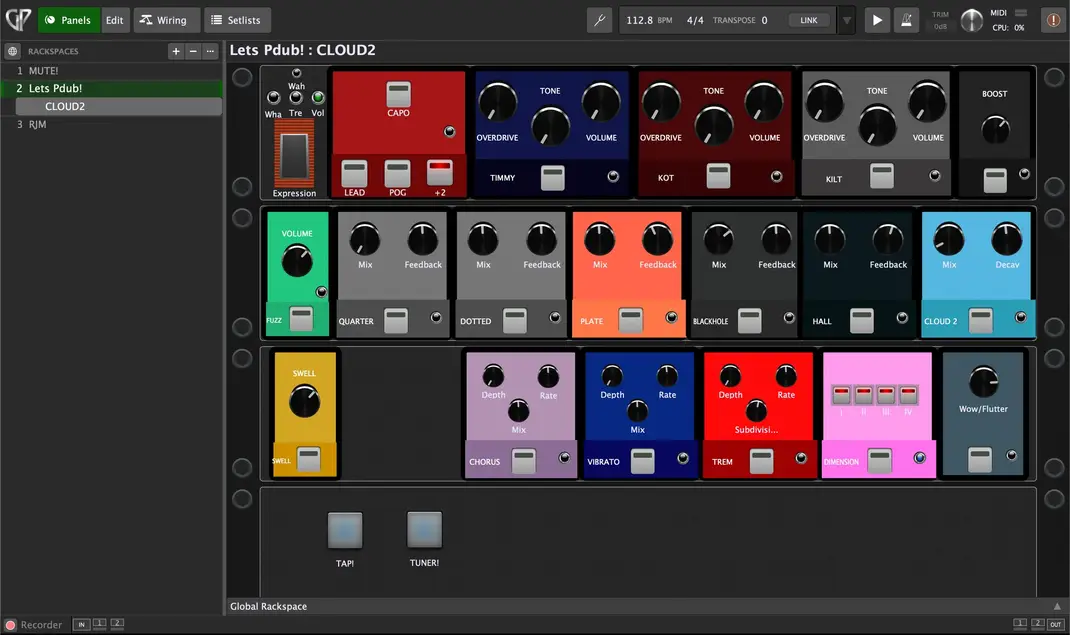This screenshot has height=635, width=1070.
Task: Switch to the Panels view
Action: (68, 20)
